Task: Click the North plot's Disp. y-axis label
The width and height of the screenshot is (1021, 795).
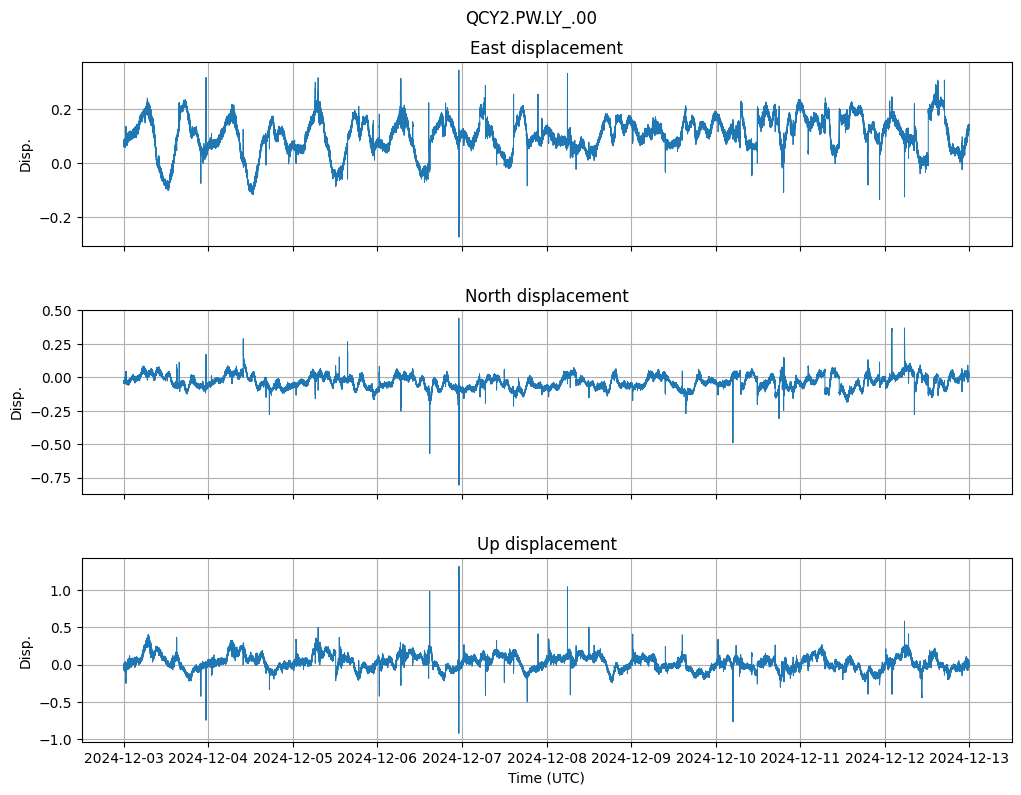Action: (x=17, y=402)
